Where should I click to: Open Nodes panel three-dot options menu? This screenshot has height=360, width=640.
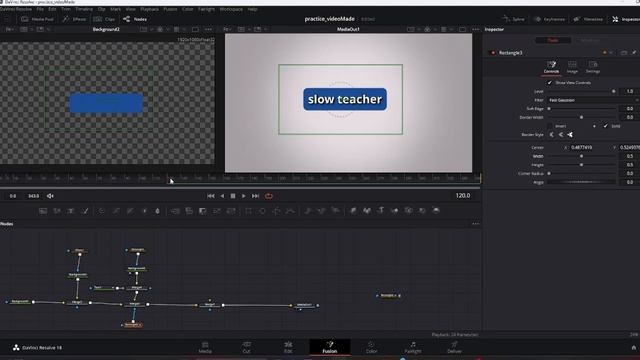tap(476, 224)
